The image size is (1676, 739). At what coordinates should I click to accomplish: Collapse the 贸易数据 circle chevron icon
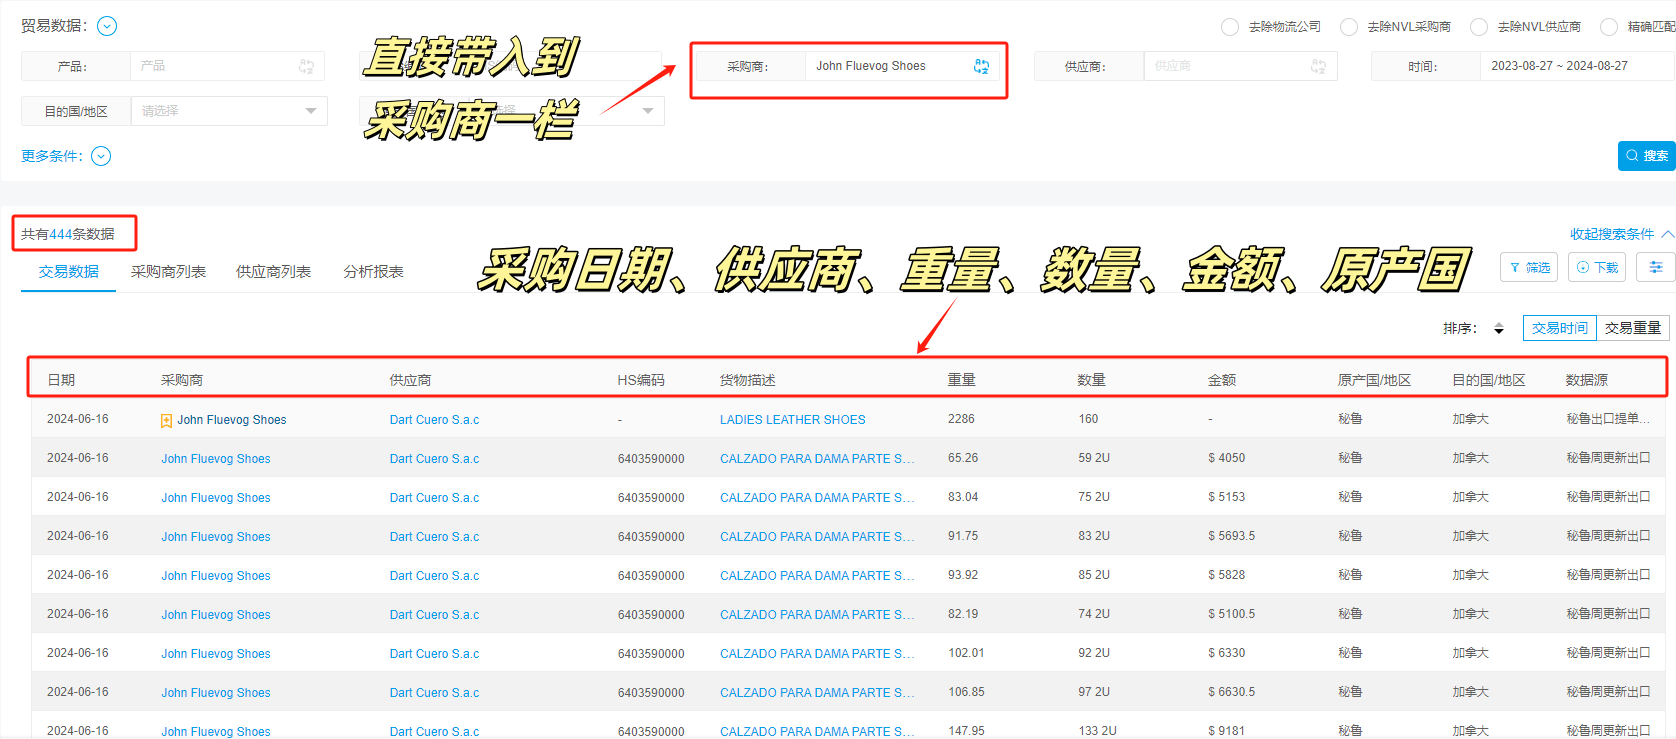pos(107,26)
